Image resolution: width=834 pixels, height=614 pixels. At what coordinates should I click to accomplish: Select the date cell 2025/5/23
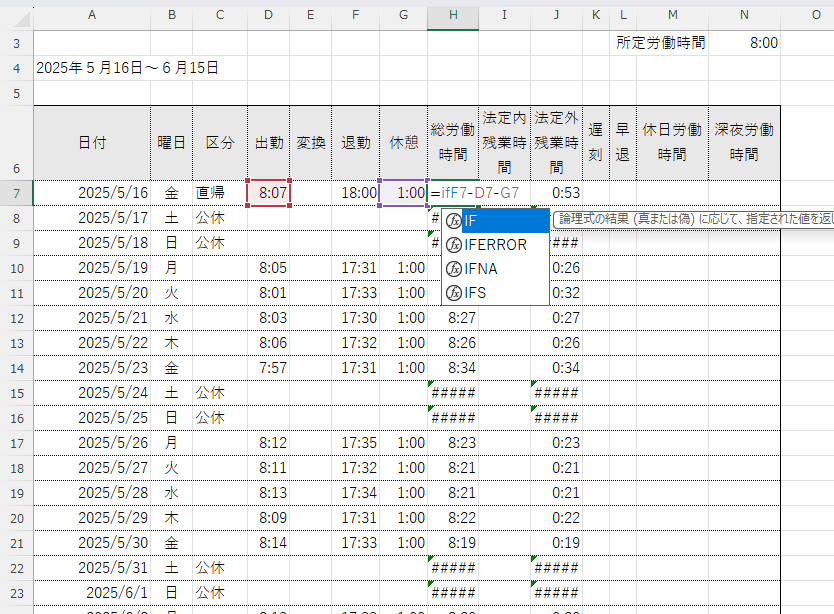click(x=112, y=367)
